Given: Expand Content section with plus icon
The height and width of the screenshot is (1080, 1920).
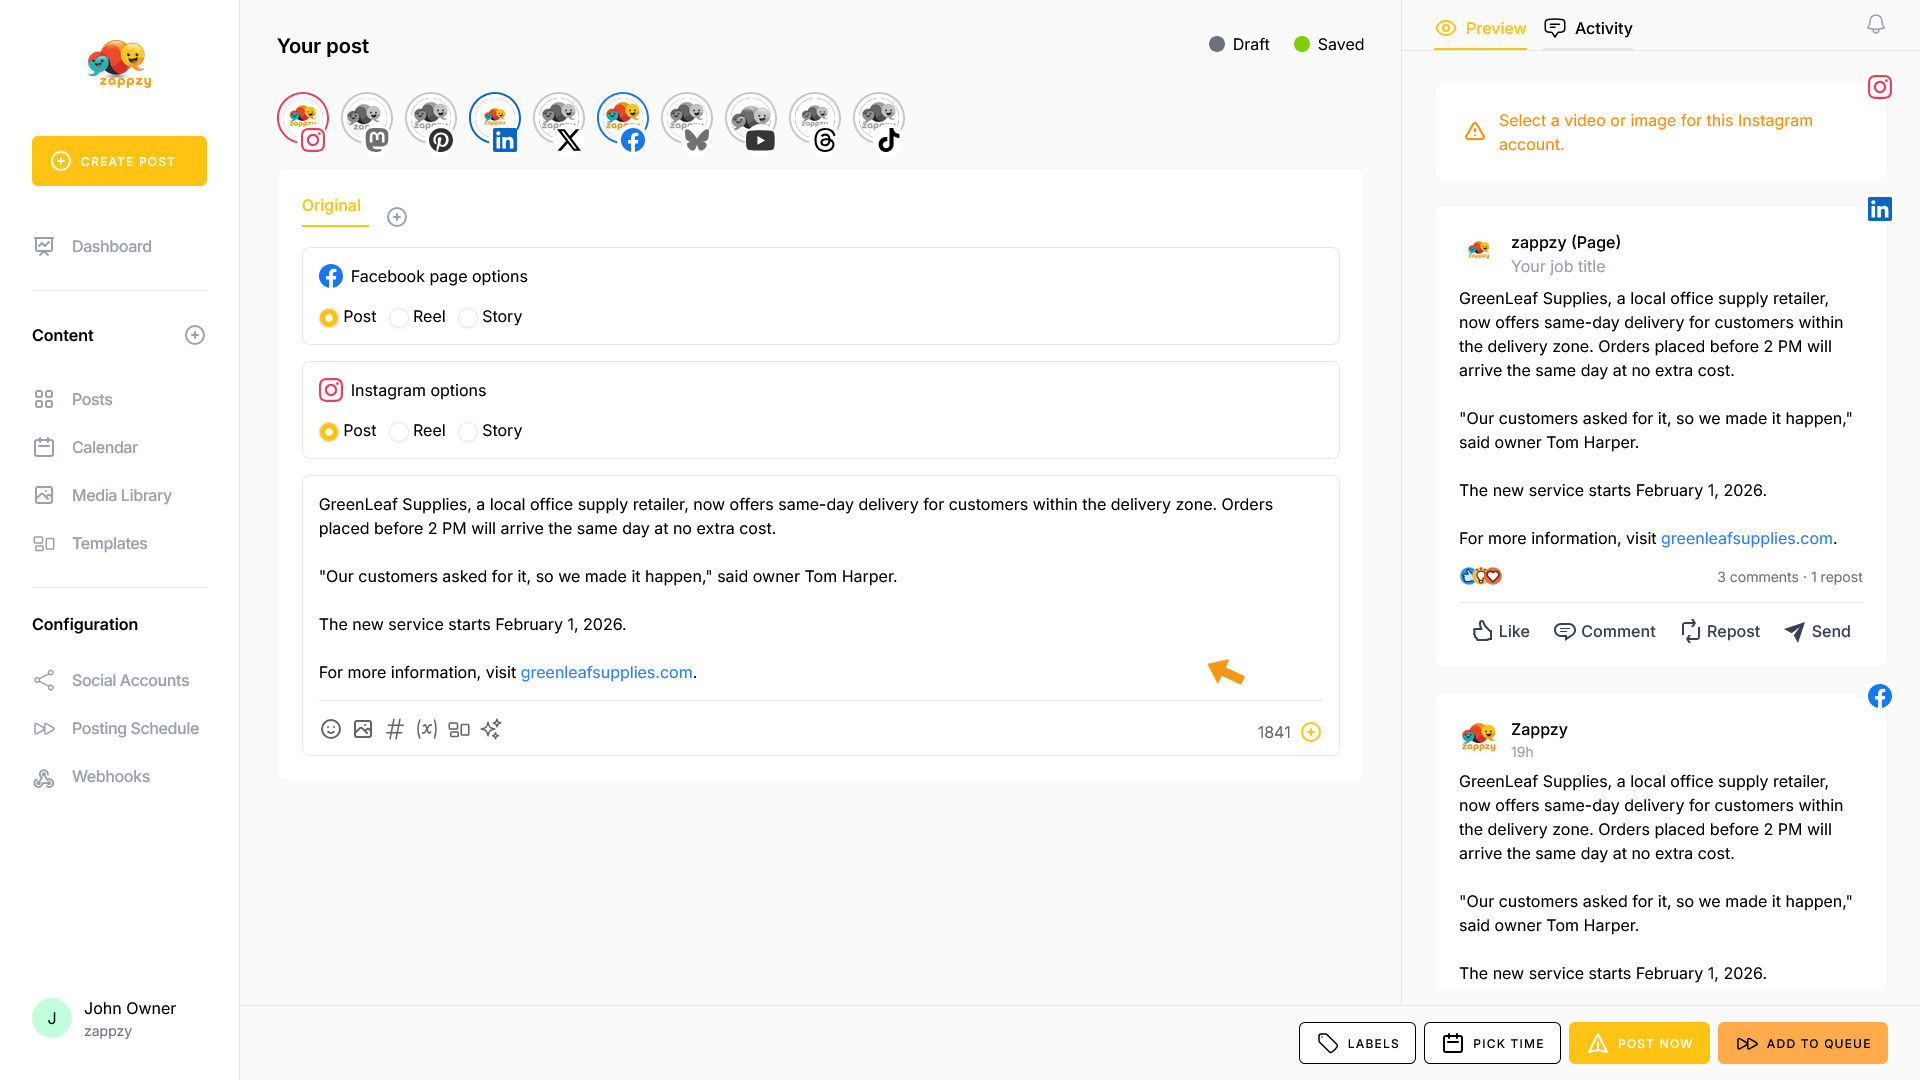Looking at the screenshot, I should 195,335.
